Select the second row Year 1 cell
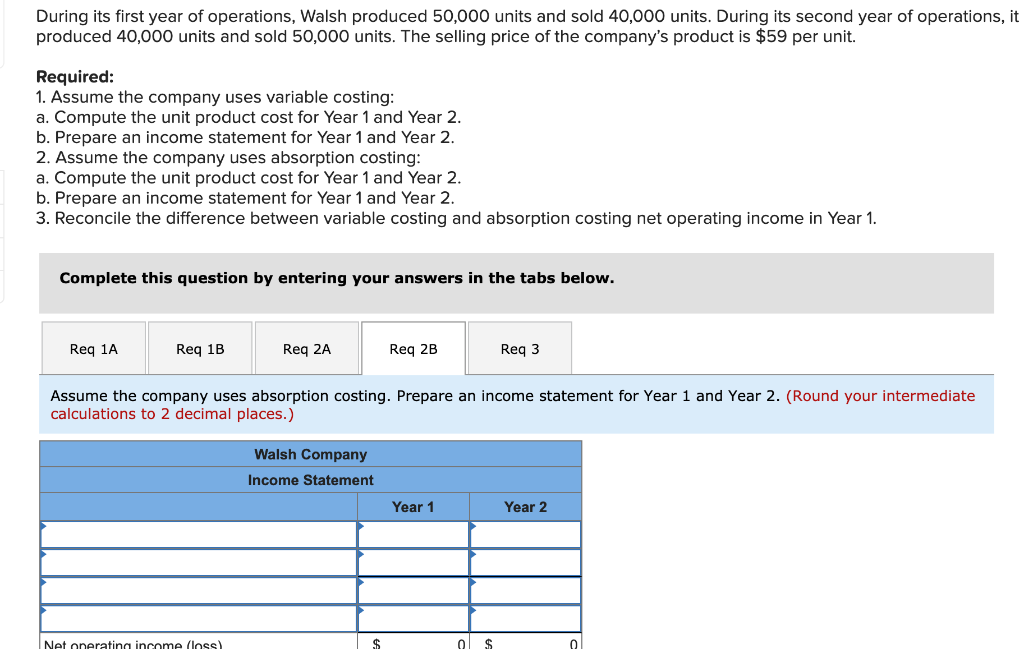 (x=412, y=562)
